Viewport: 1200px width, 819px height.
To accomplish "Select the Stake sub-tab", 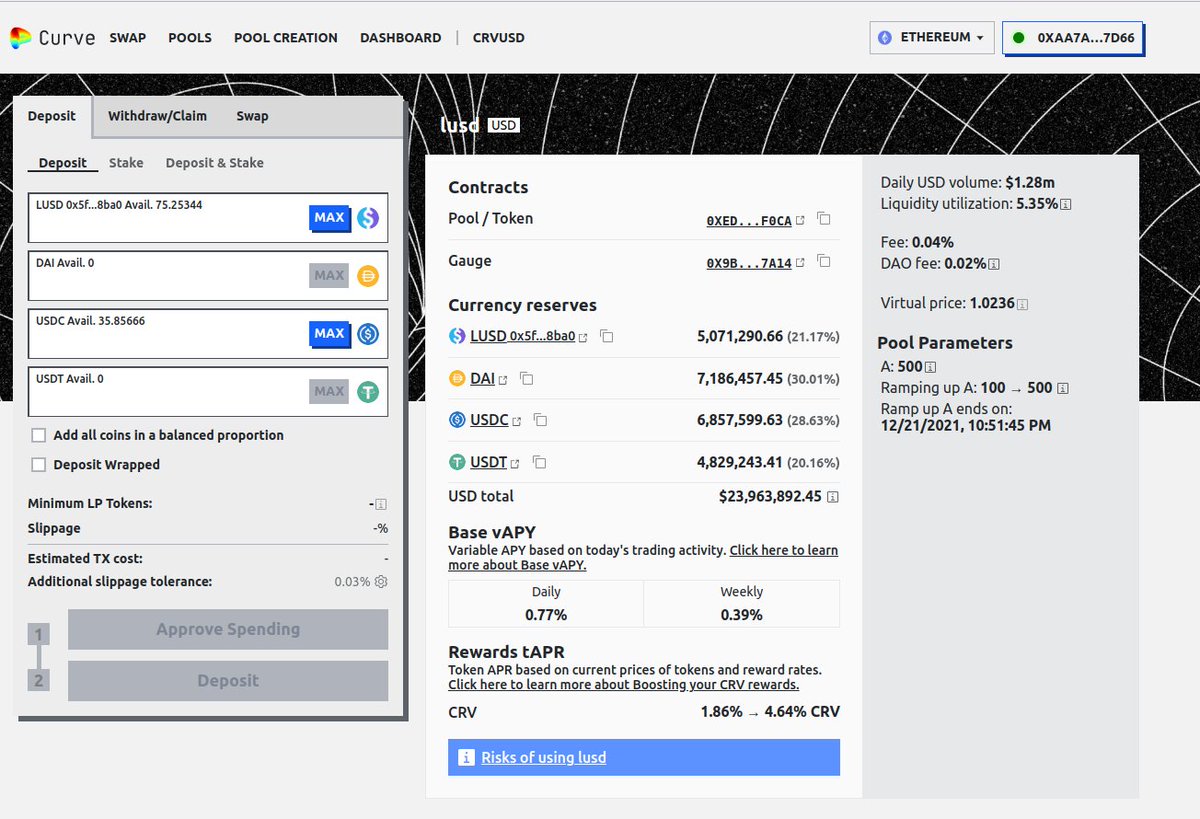I will [x=126, y=163].
